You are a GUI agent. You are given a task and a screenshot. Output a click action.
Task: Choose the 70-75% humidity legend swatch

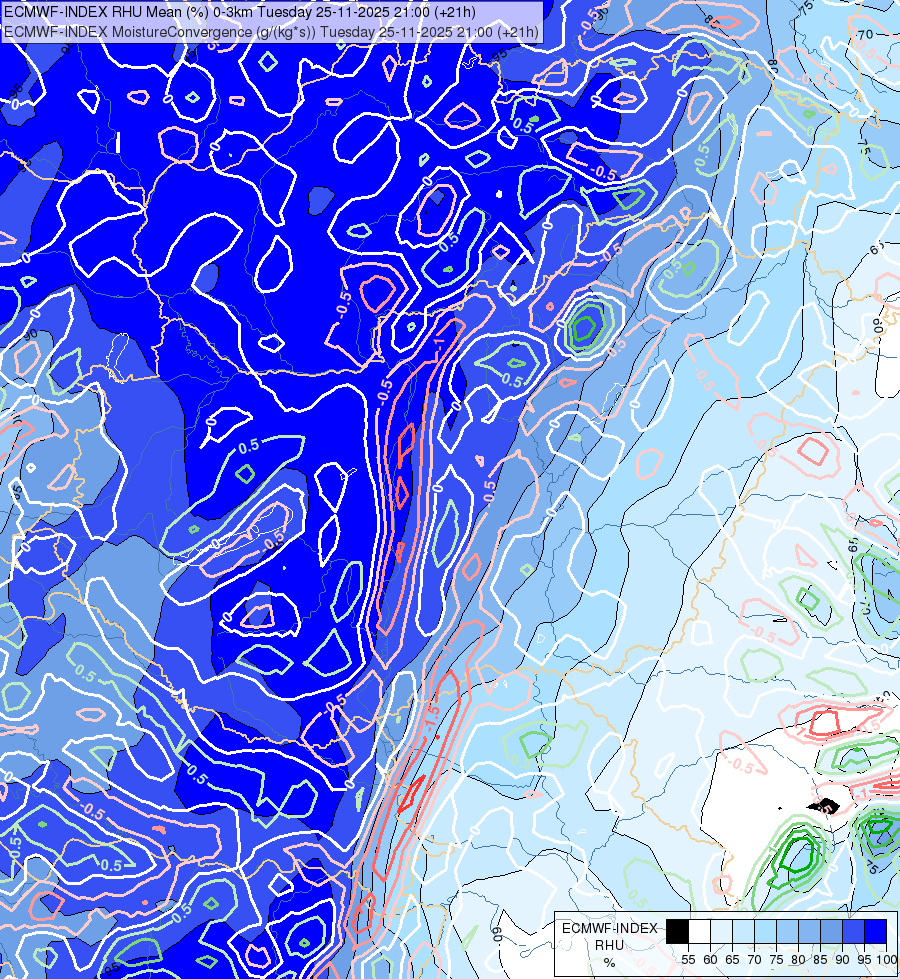click(766, 932)
